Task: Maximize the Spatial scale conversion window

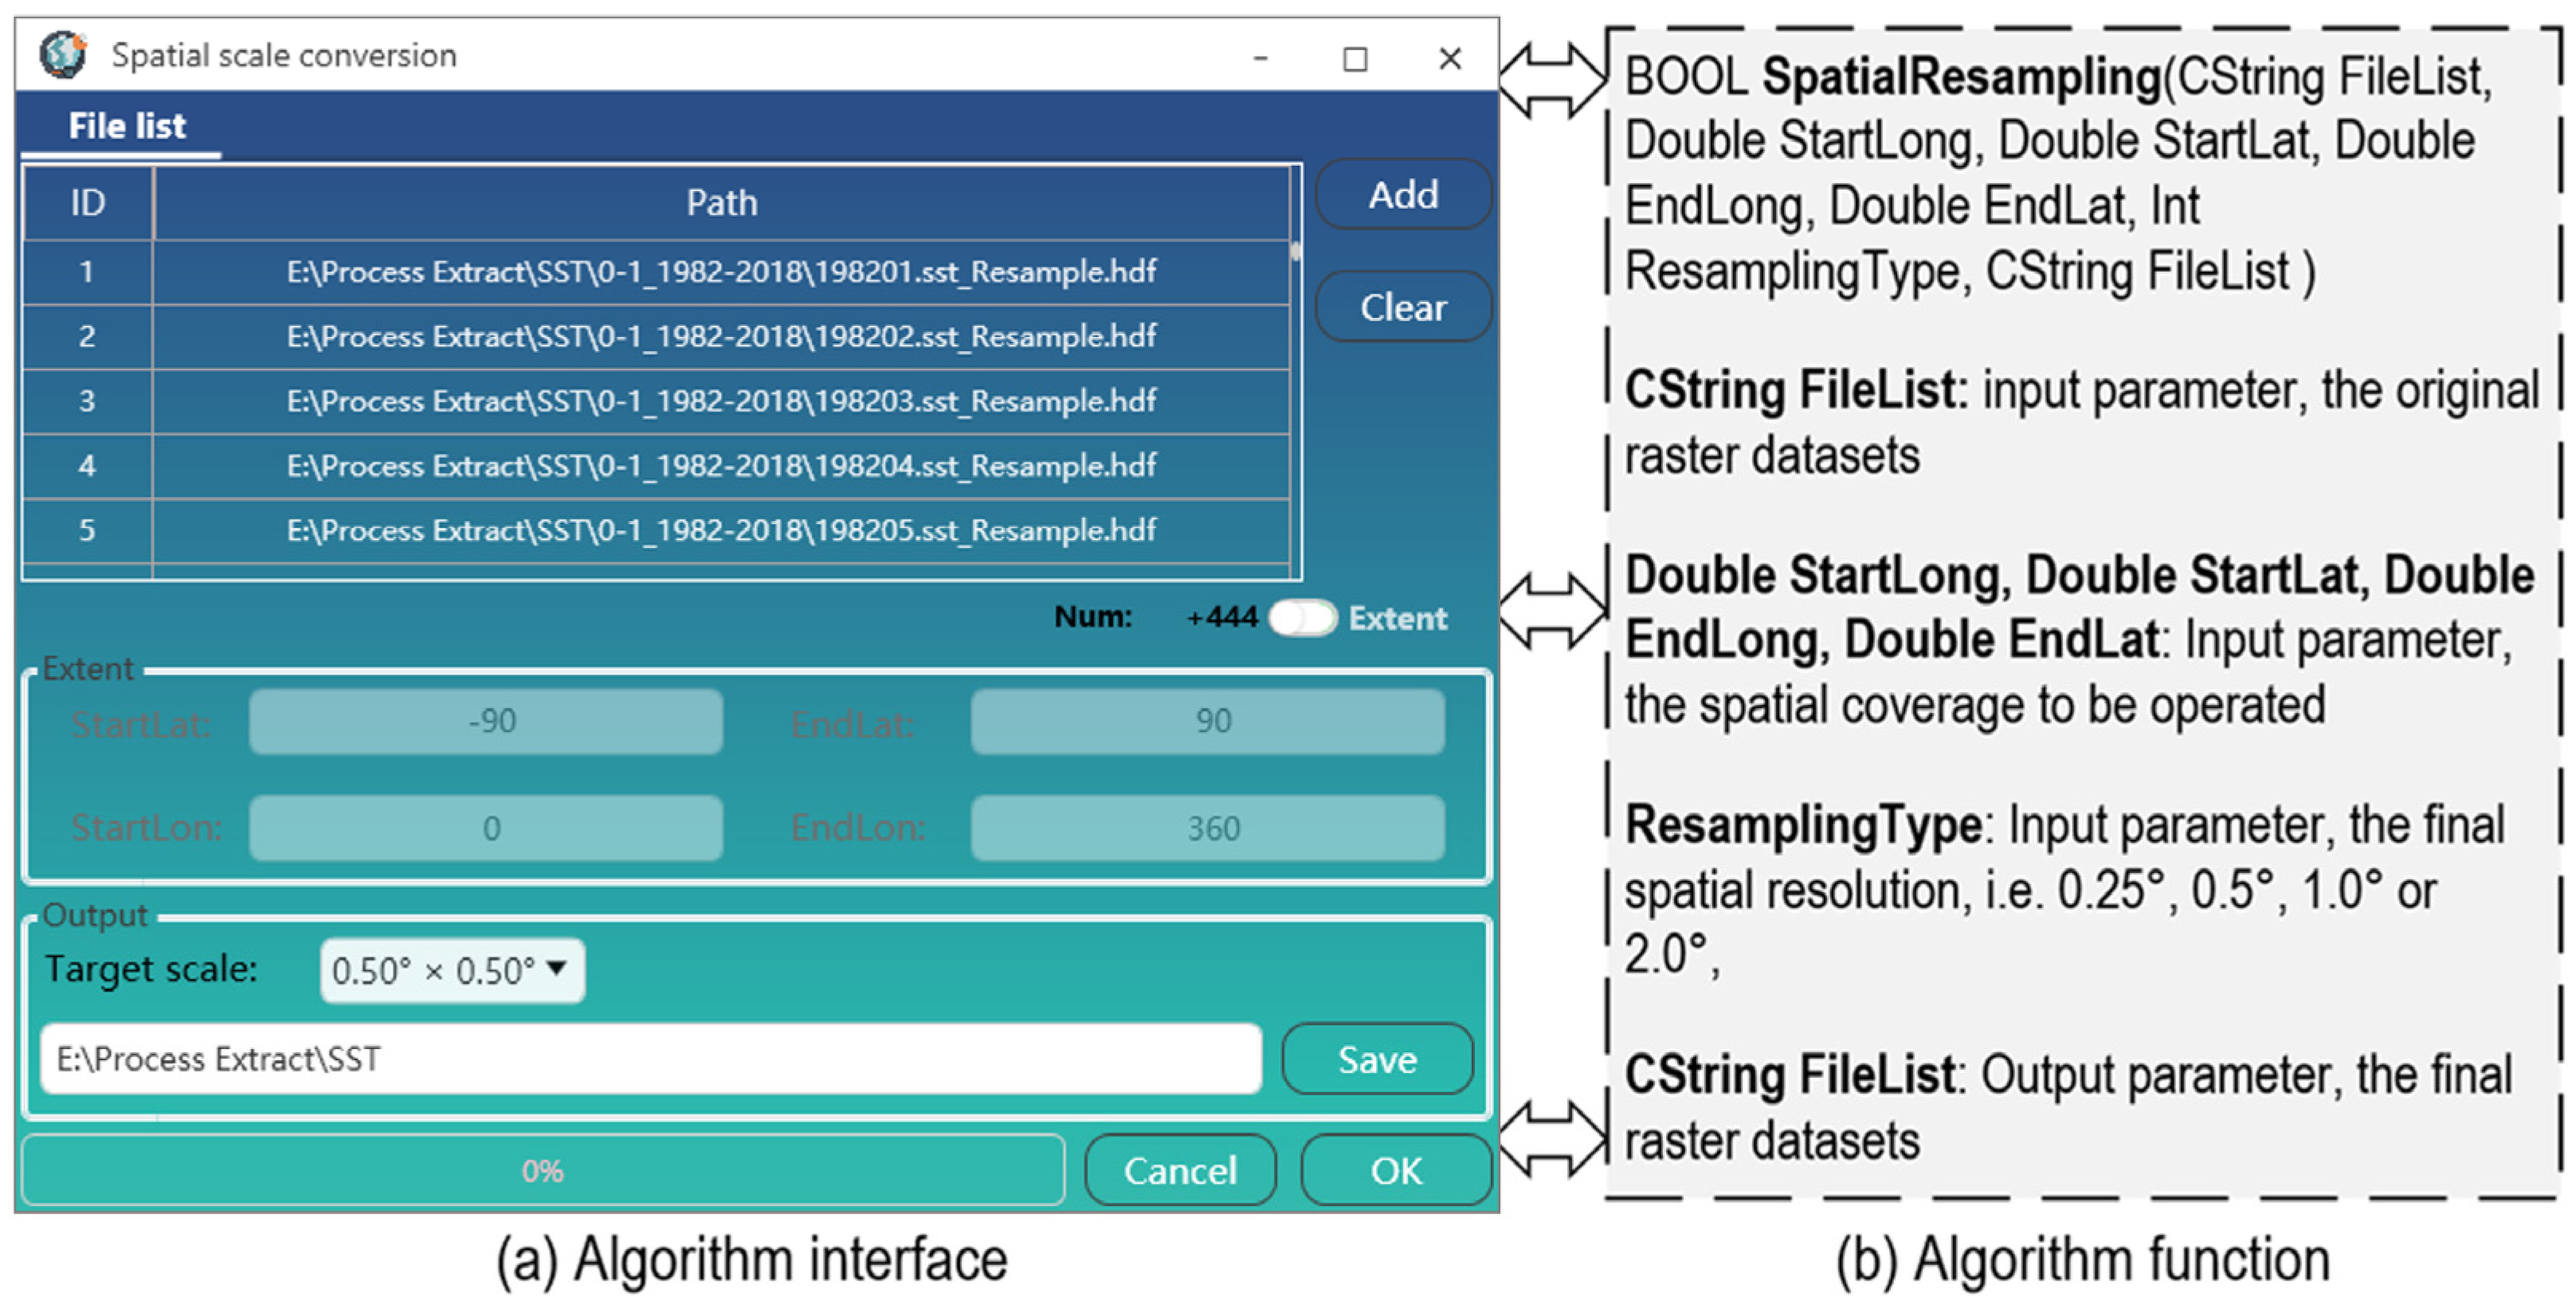Action: click(1354, 58)
